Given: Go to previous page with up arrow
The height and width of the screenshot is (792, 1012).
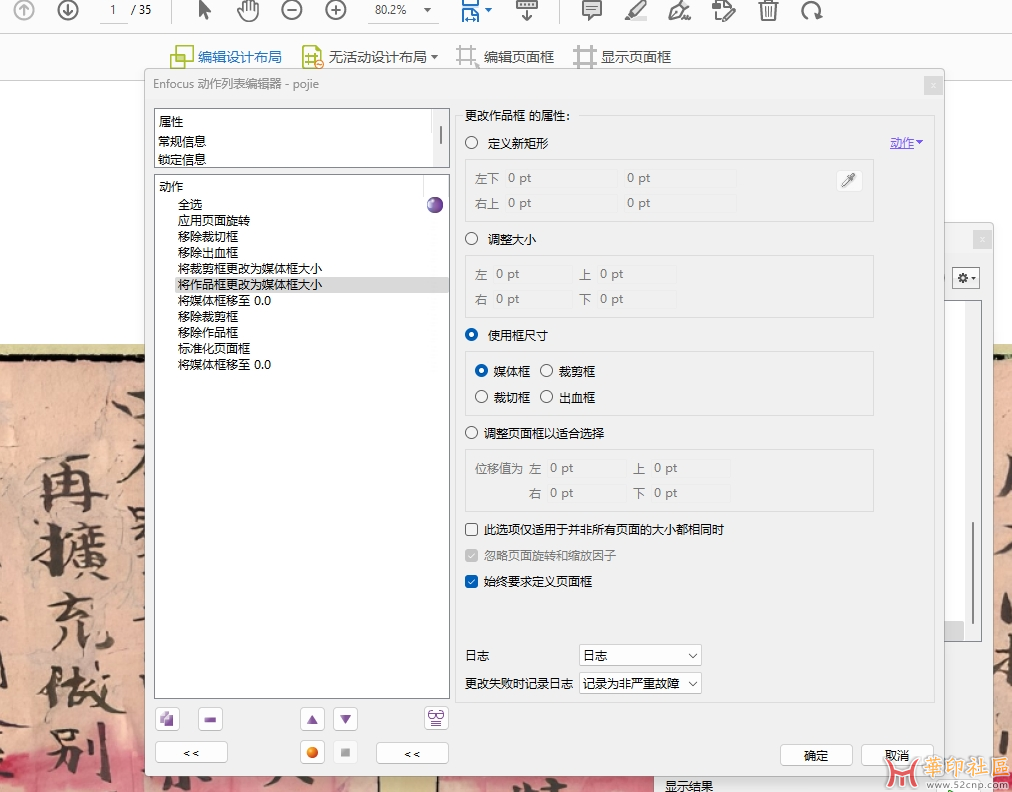Looking at the screenshot, I should point(24,10).
